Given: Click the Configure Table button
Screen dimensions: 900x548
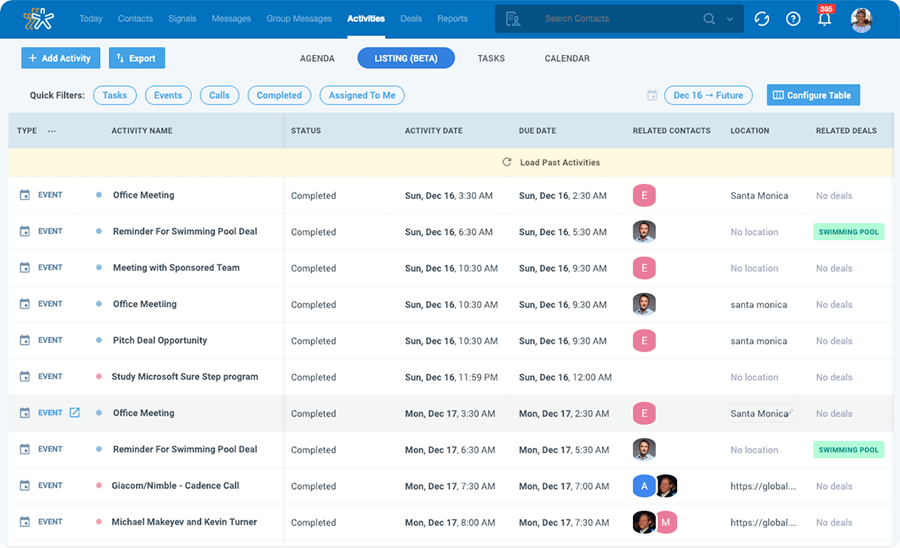Looking at the screenshot, I should [813, 95].
